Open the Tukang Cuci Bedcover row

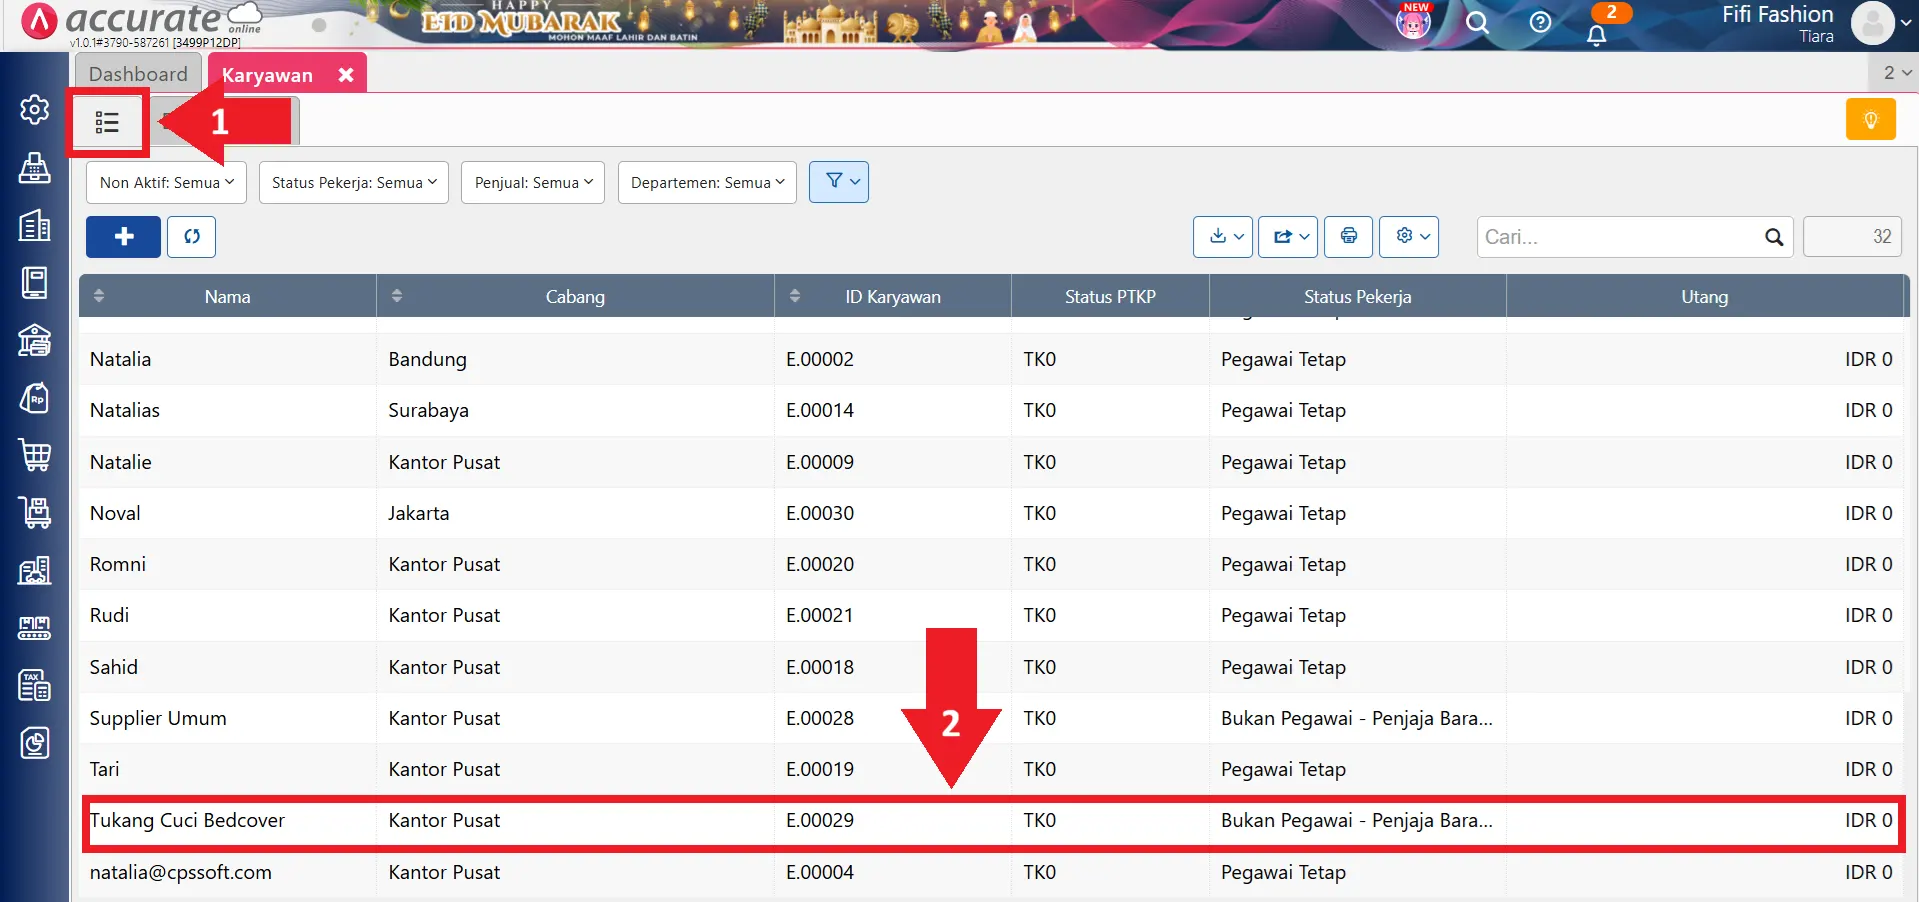(187, 821)
